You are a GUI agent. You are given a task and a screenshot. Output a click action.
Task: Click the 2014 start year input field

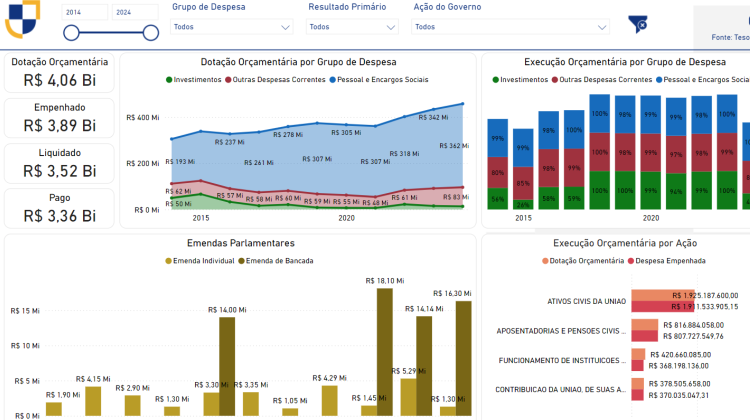coord(82,12)
